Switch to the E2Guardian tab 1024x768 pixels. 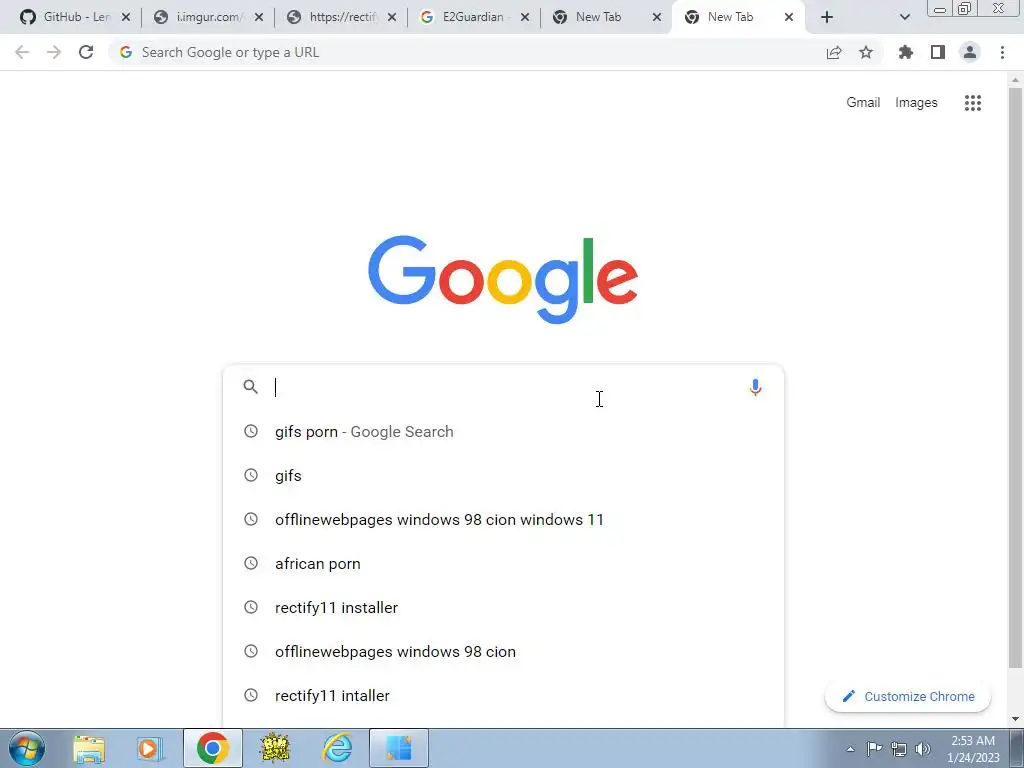click(x=474, y=17)
